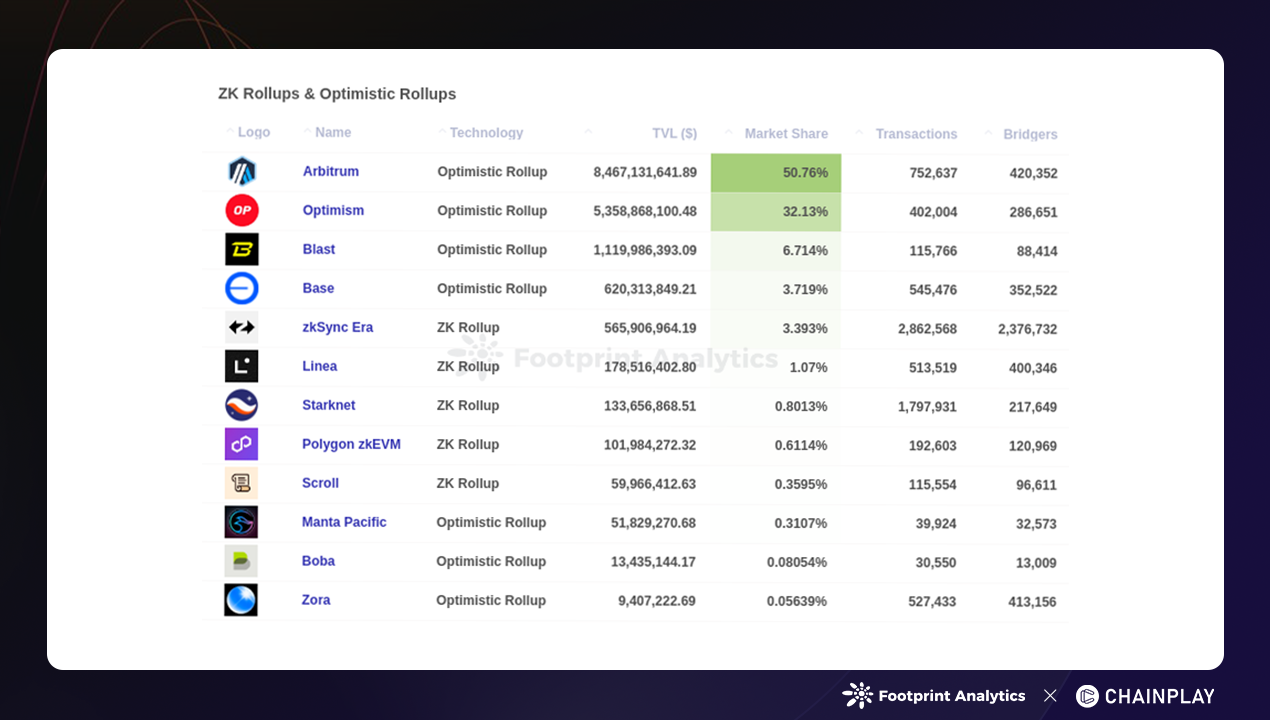Open the Arbitrum name link

pos(331,172)
